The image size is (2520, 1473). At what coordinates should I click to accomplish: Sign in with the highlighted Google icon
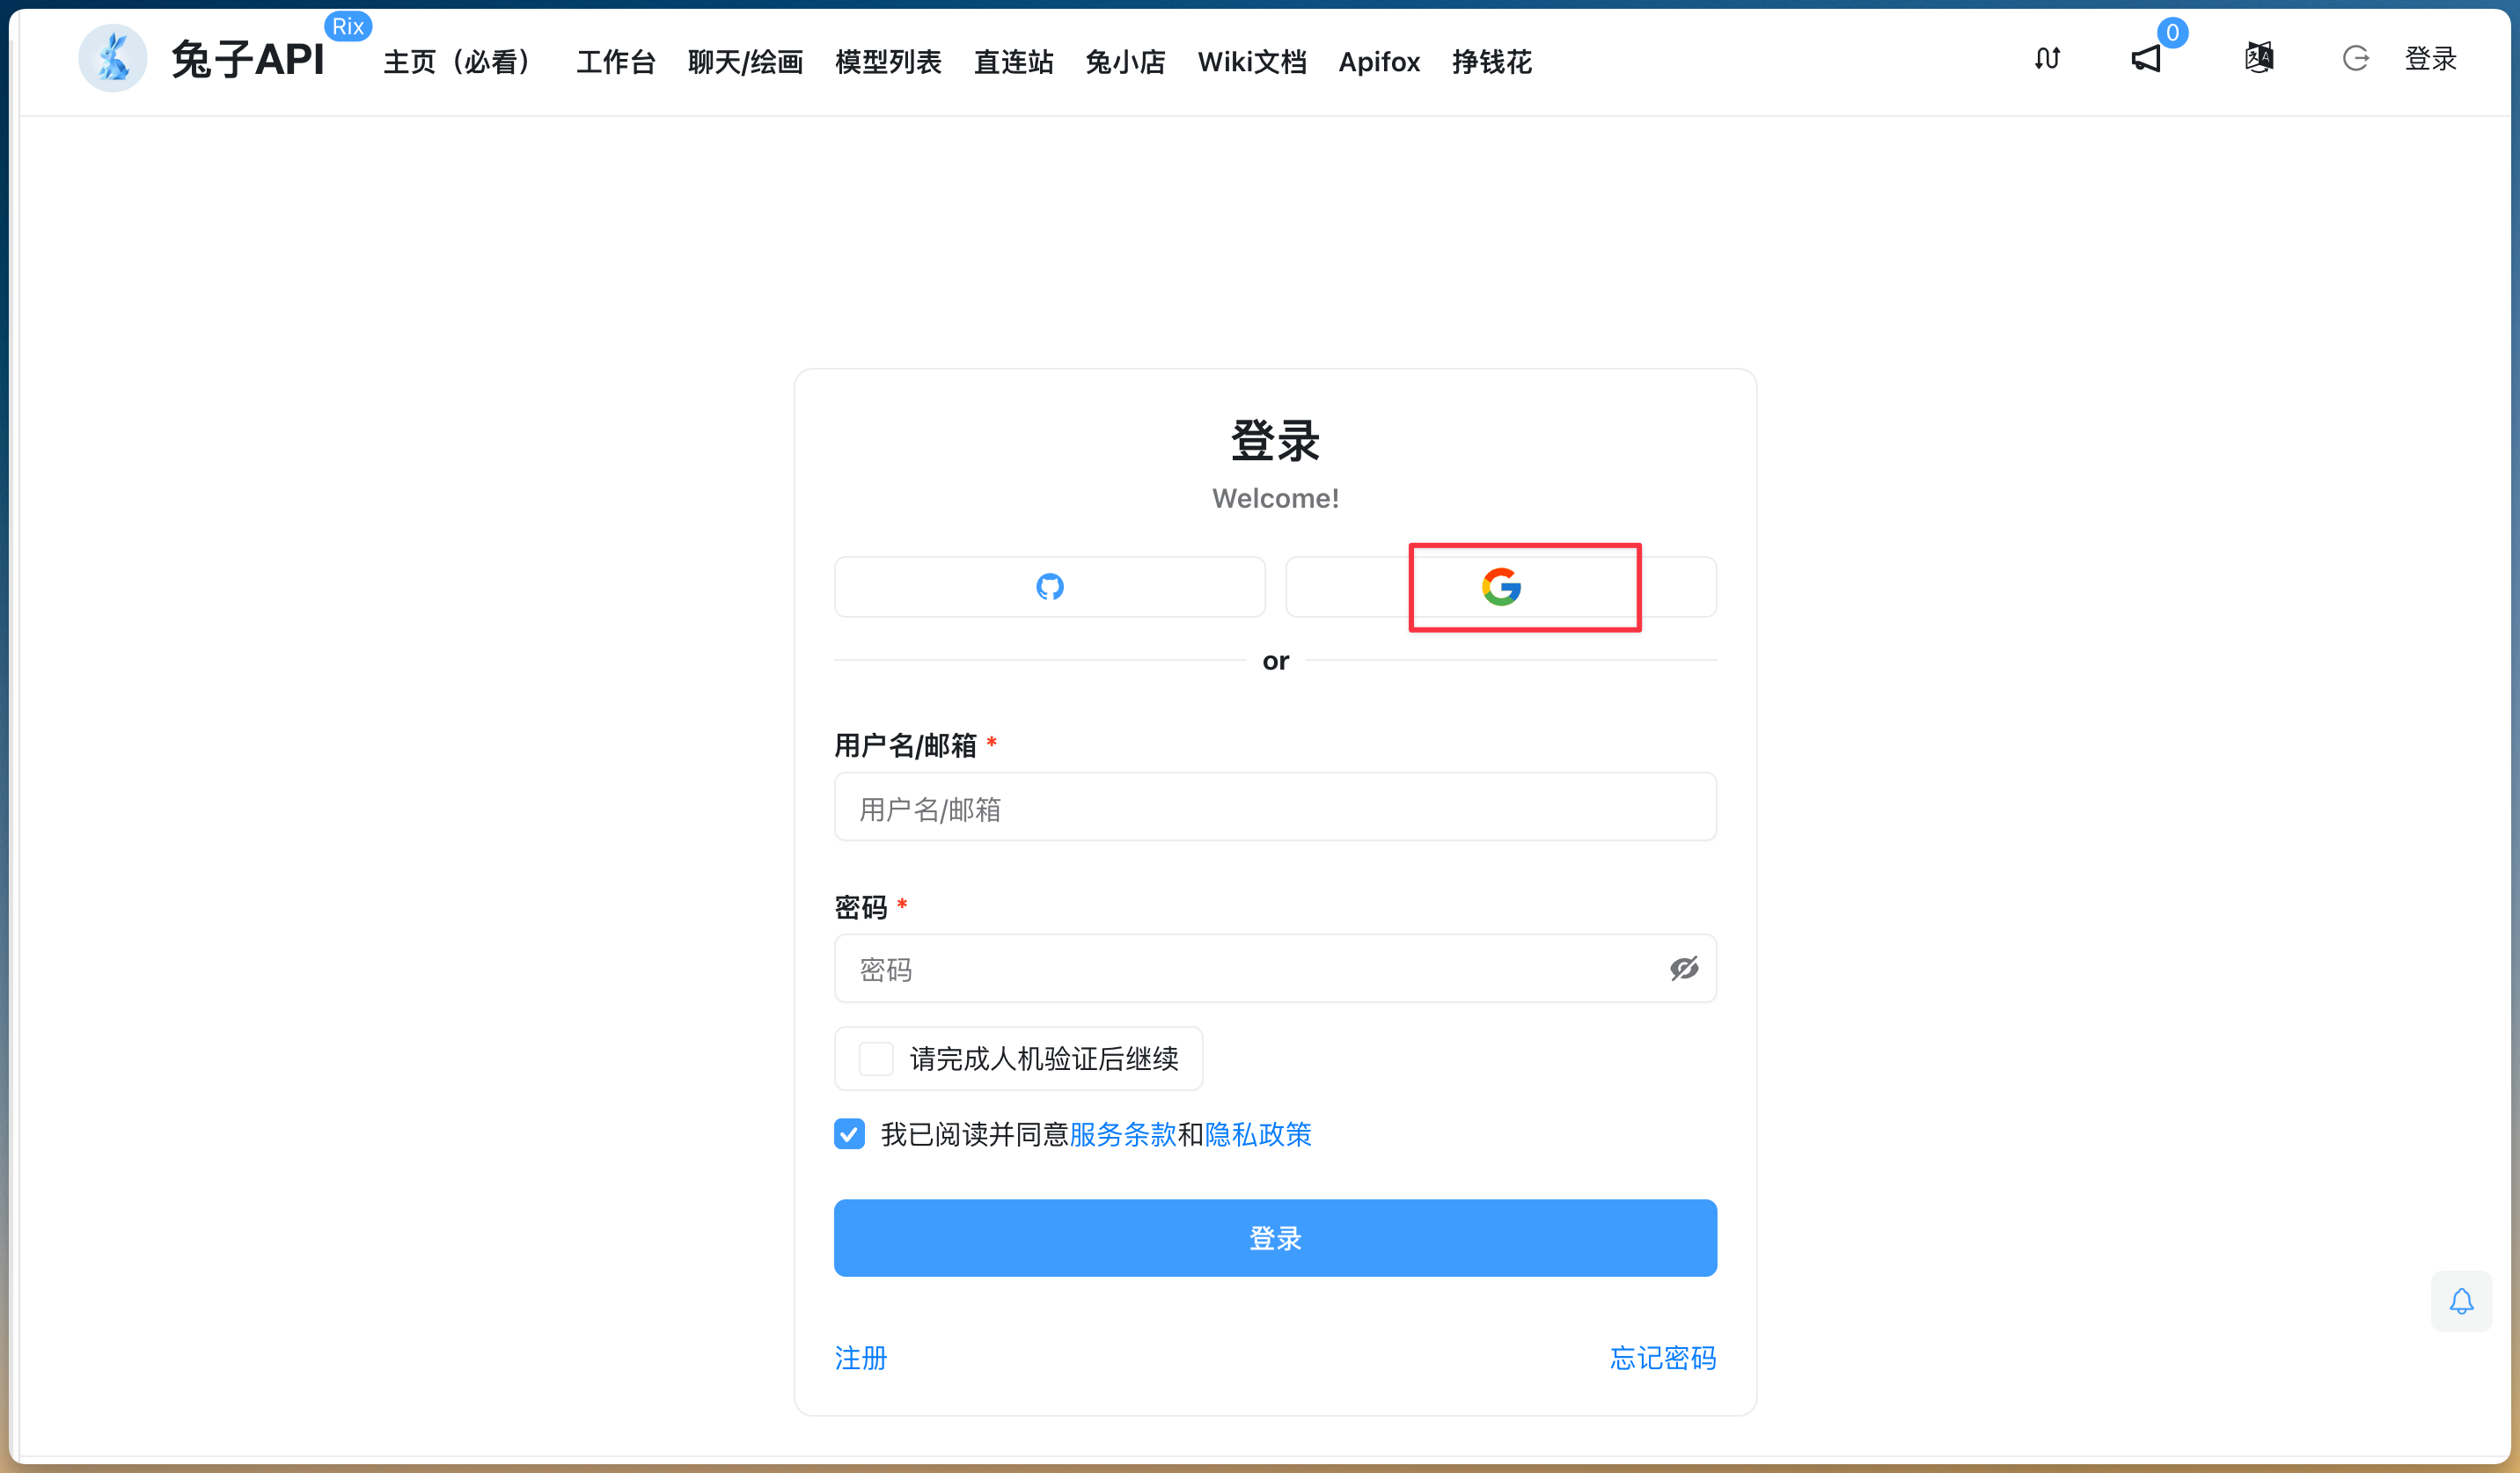pyautogui.click(x=1501, y=587)
